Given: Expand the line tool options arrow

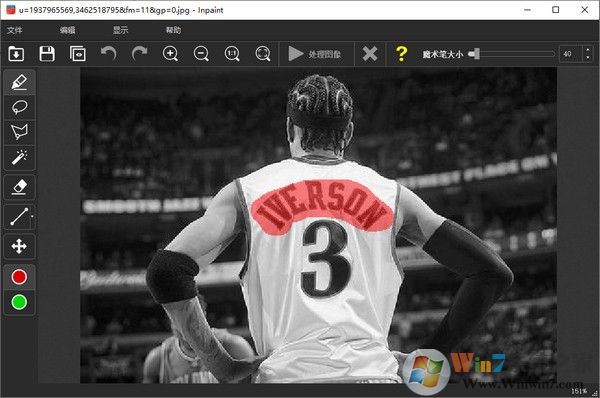Looking at the screenshot, I should click(x=33, y=217).
